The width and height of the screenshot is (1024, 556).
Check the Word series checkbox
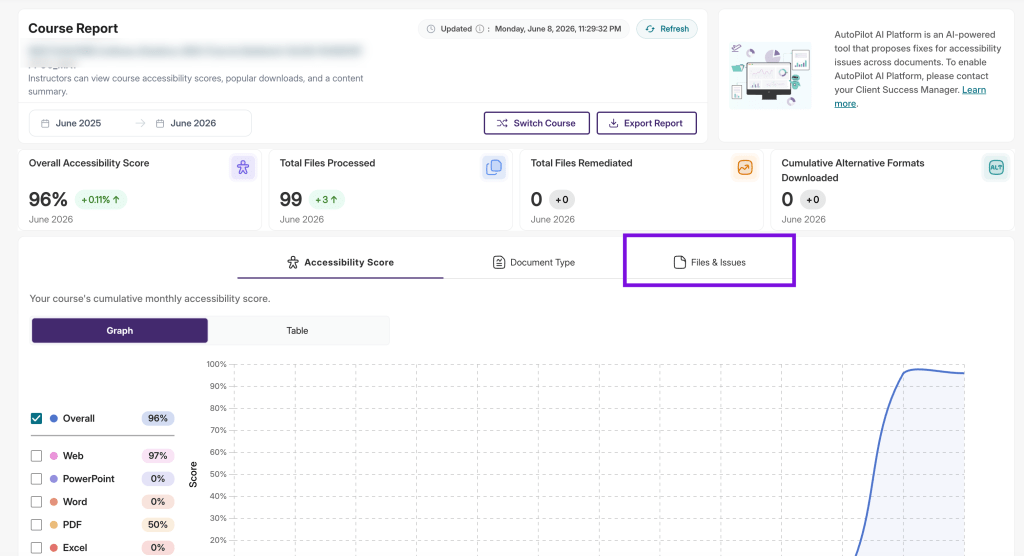37,502
